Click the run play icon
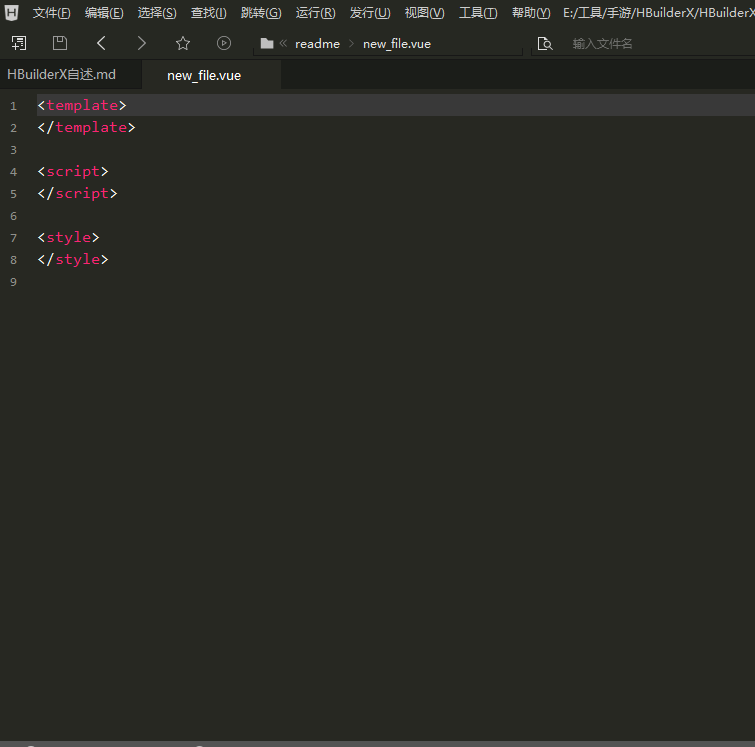 (x=224, y=43)
